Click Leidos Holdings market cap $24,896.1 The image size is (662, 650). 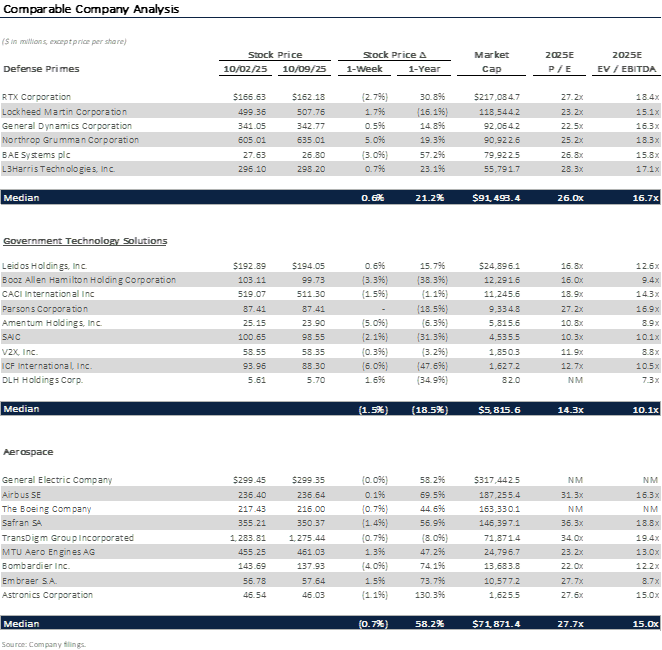click(497, 266)
